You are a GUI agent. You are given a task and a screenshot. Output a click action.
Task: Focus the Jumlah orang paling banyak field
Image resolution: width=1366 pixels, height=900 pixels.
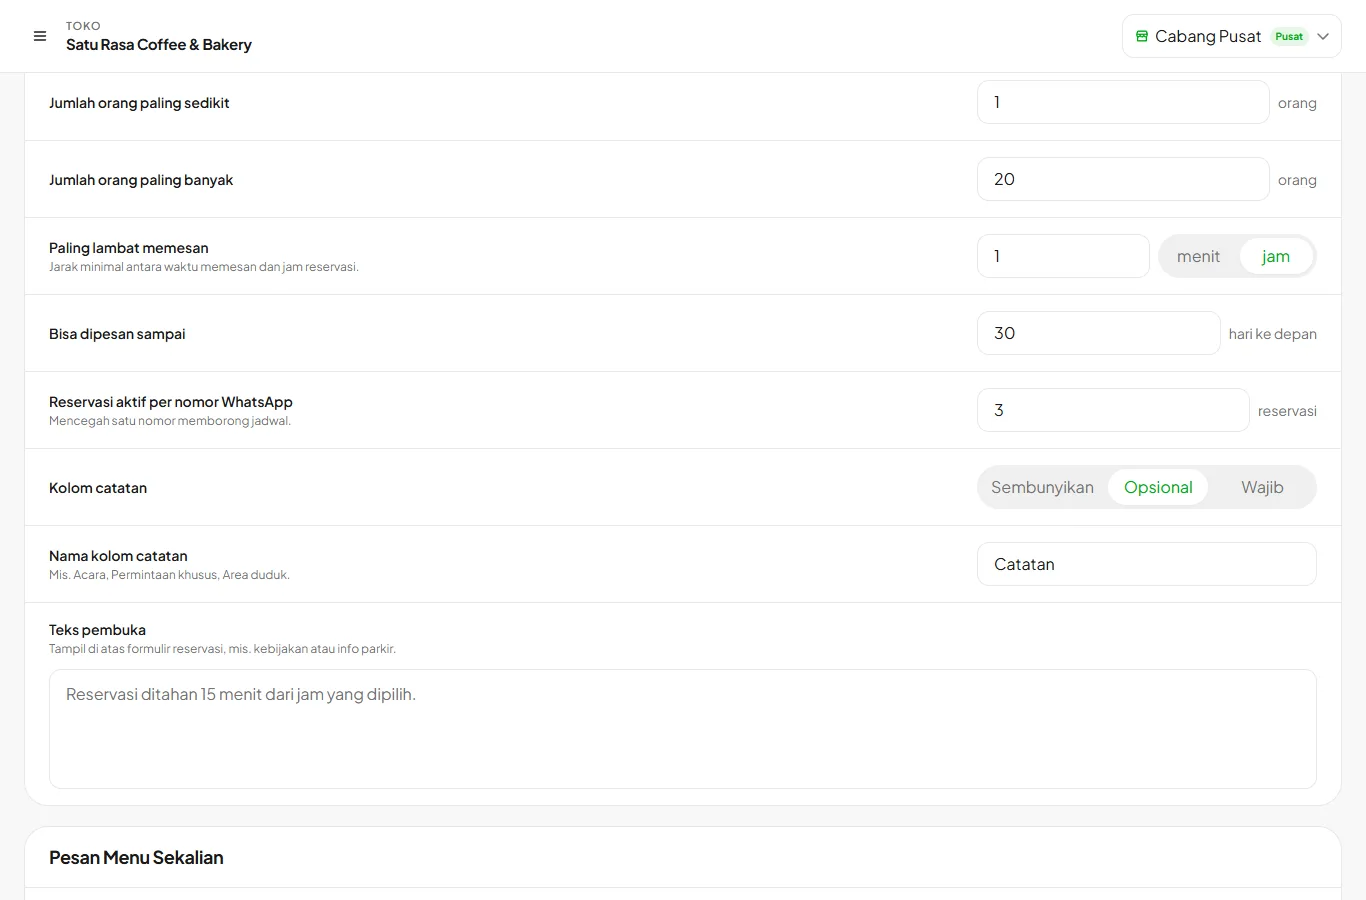pos(1123,179)
